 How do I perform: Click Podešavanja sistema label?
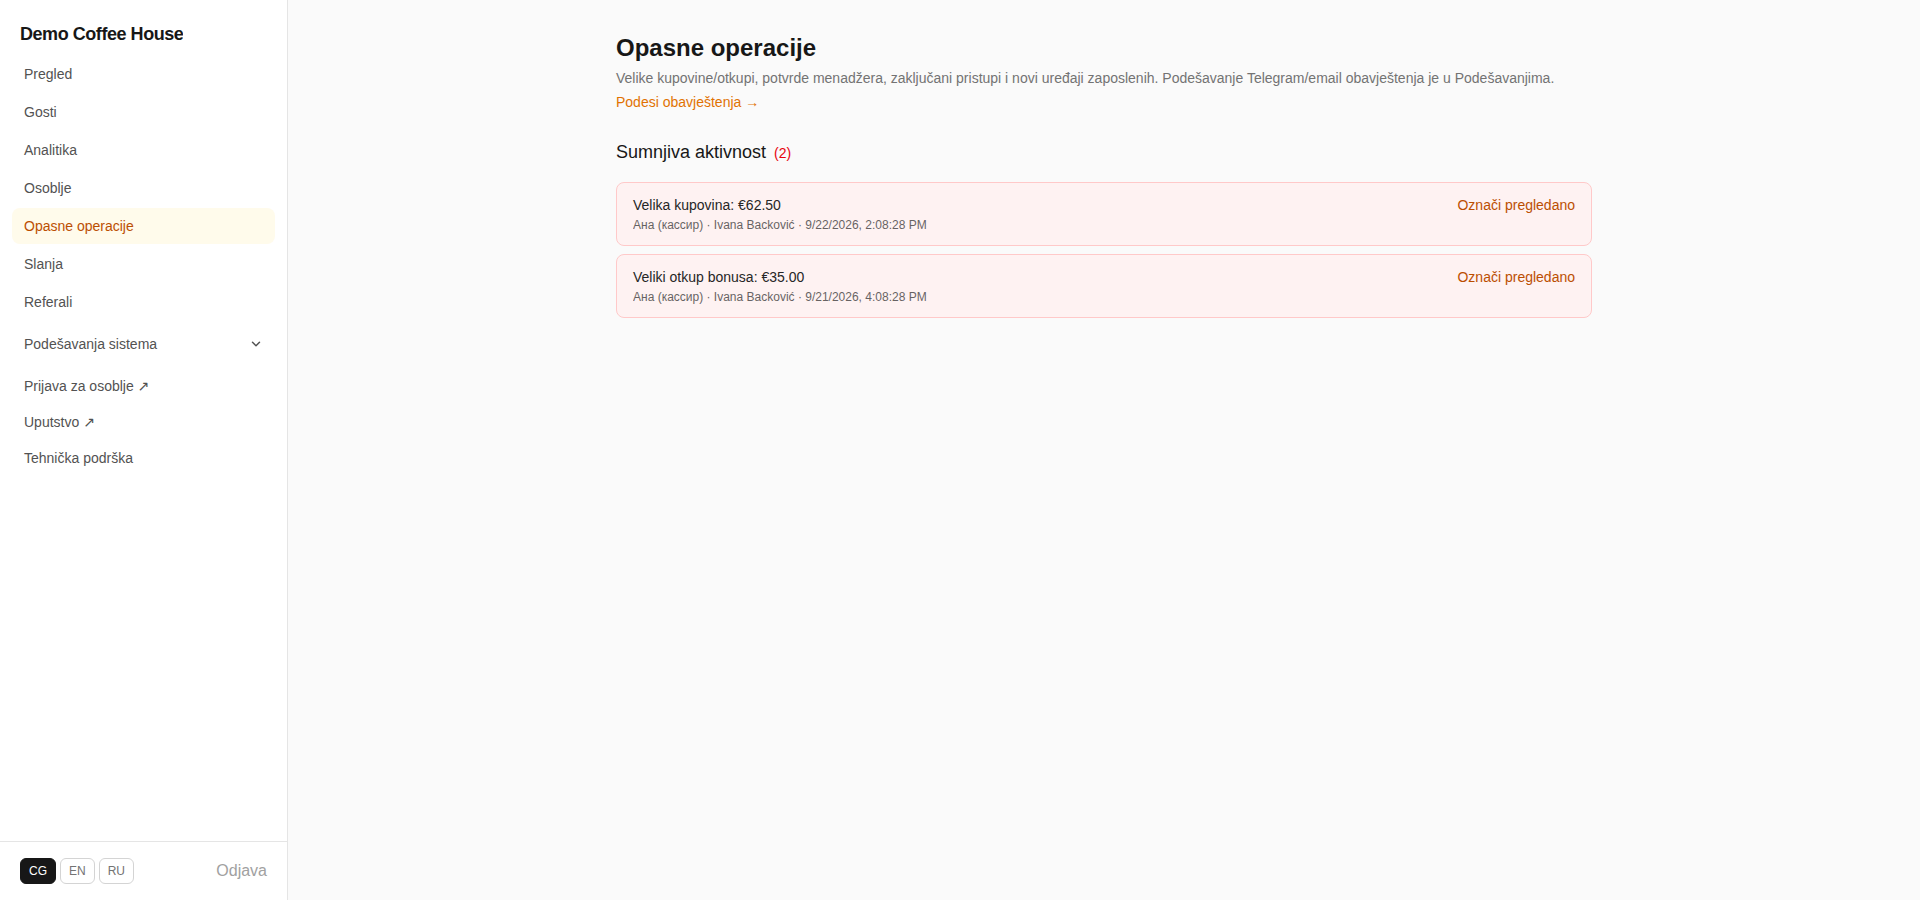pos(90,344)
